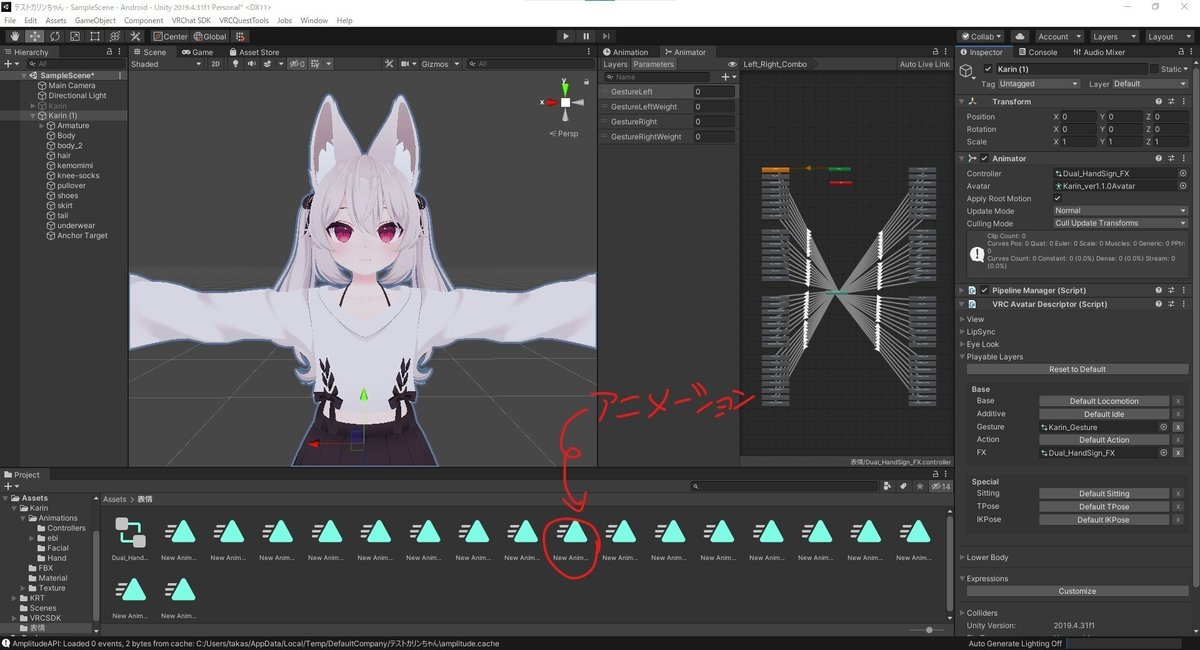Toggle Global rotation mode button
Viewport: 1200px width, 650px height.
(209, 36)
